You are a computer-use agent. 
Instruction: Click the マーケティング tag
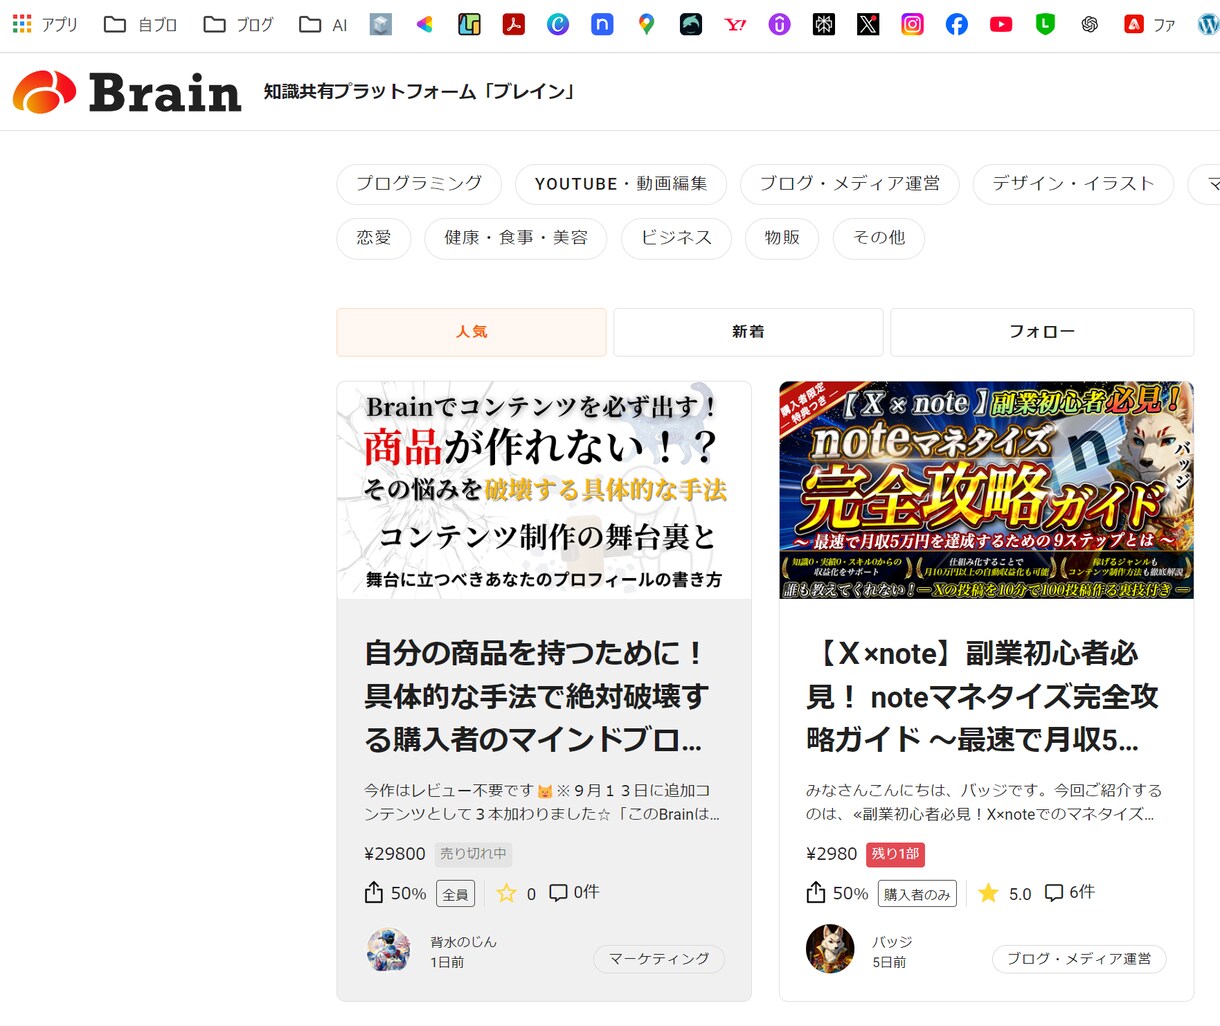659,959
